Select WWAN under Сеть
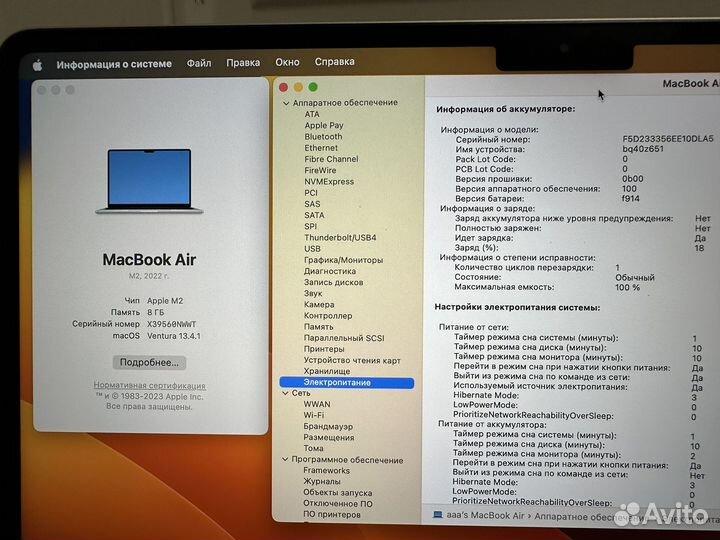 click(316, 404)
